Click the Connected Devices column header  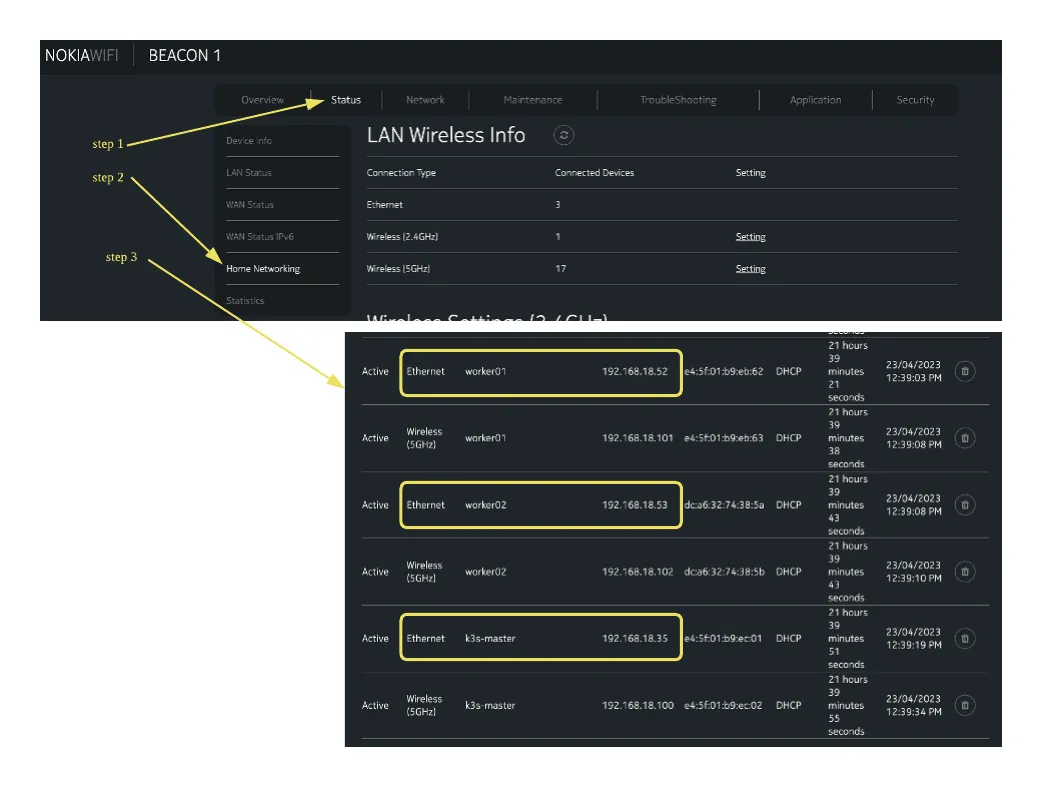[x=595, y=173]
